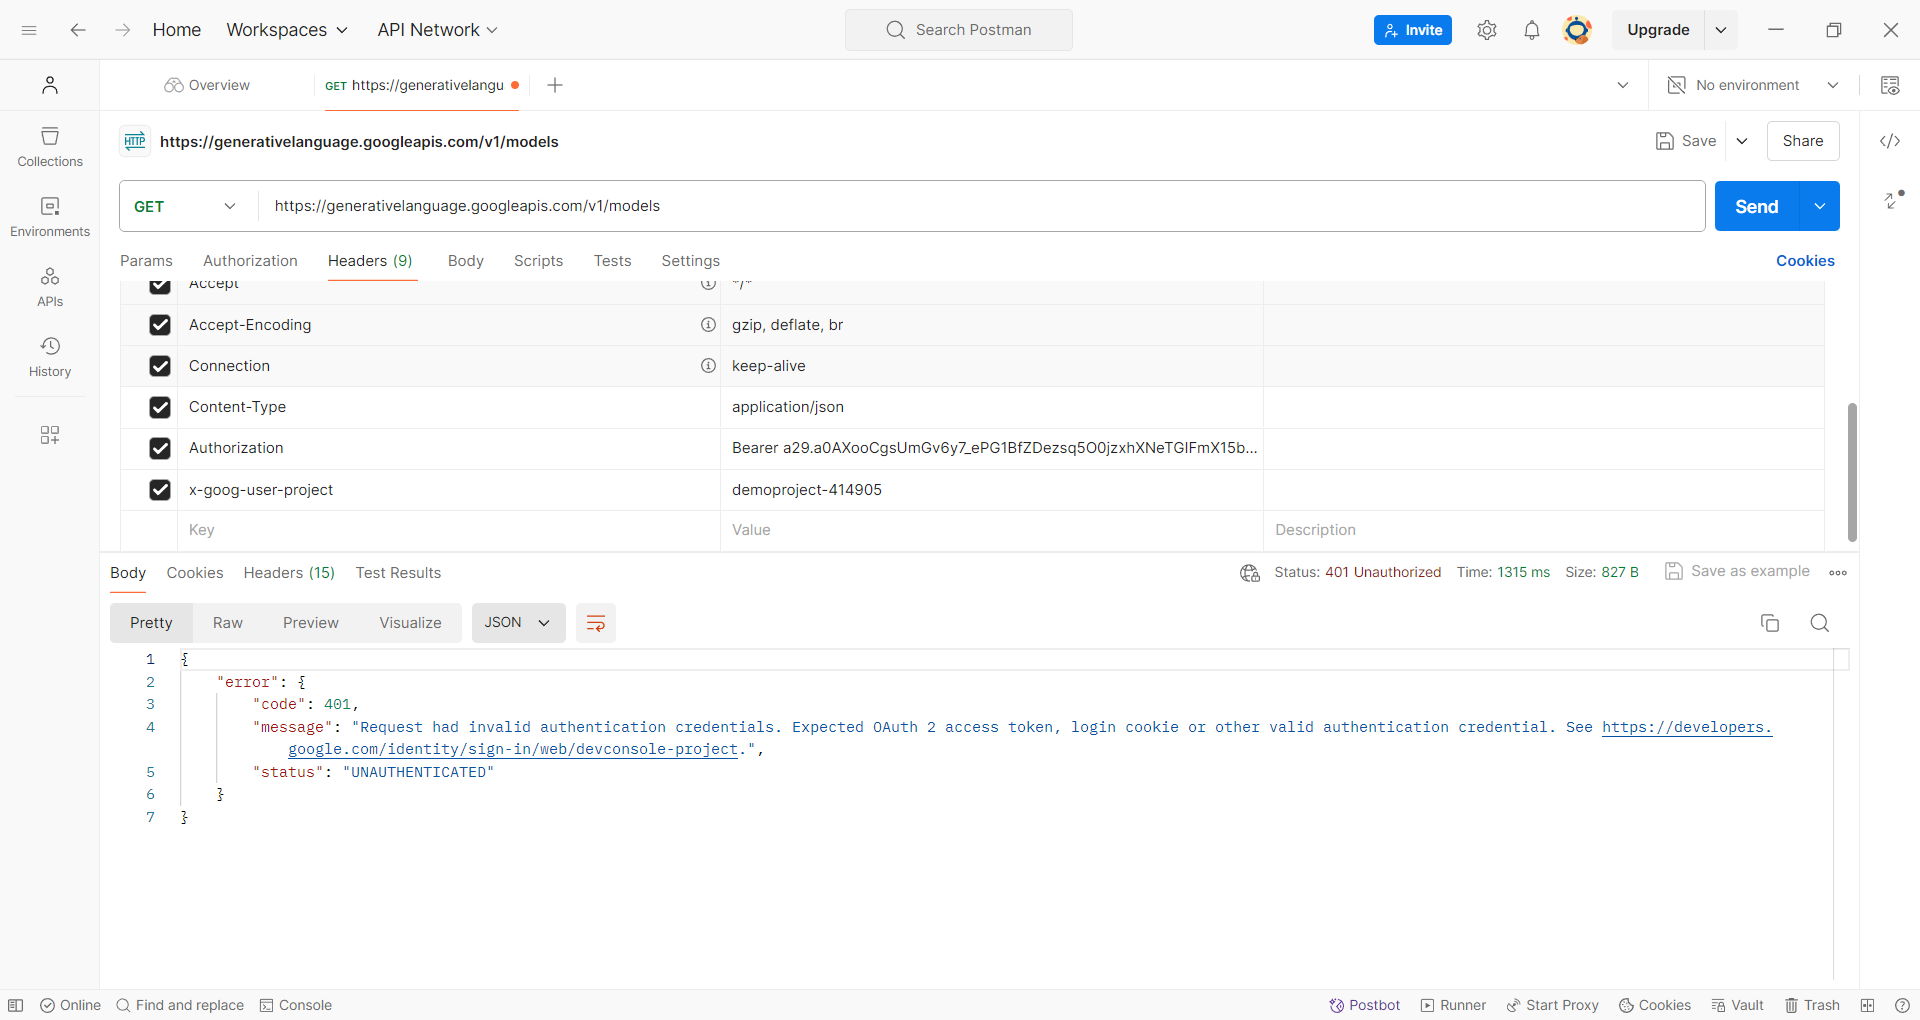Screen dimensions: 1920x1020
Task: Expand the API Network dropdown
Action: coord(437,30)
